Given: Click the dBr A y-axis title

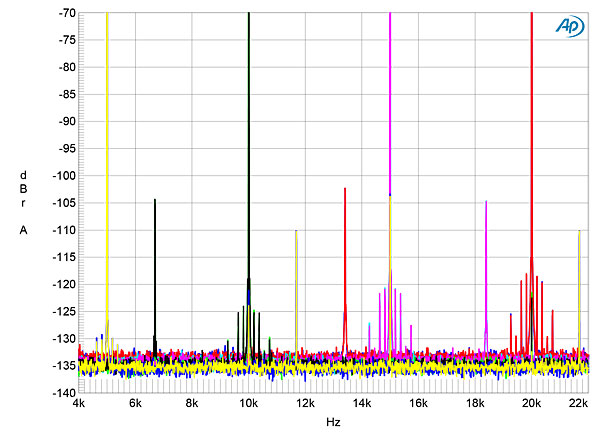Looking at the screenshot, I should coord(23,202).
